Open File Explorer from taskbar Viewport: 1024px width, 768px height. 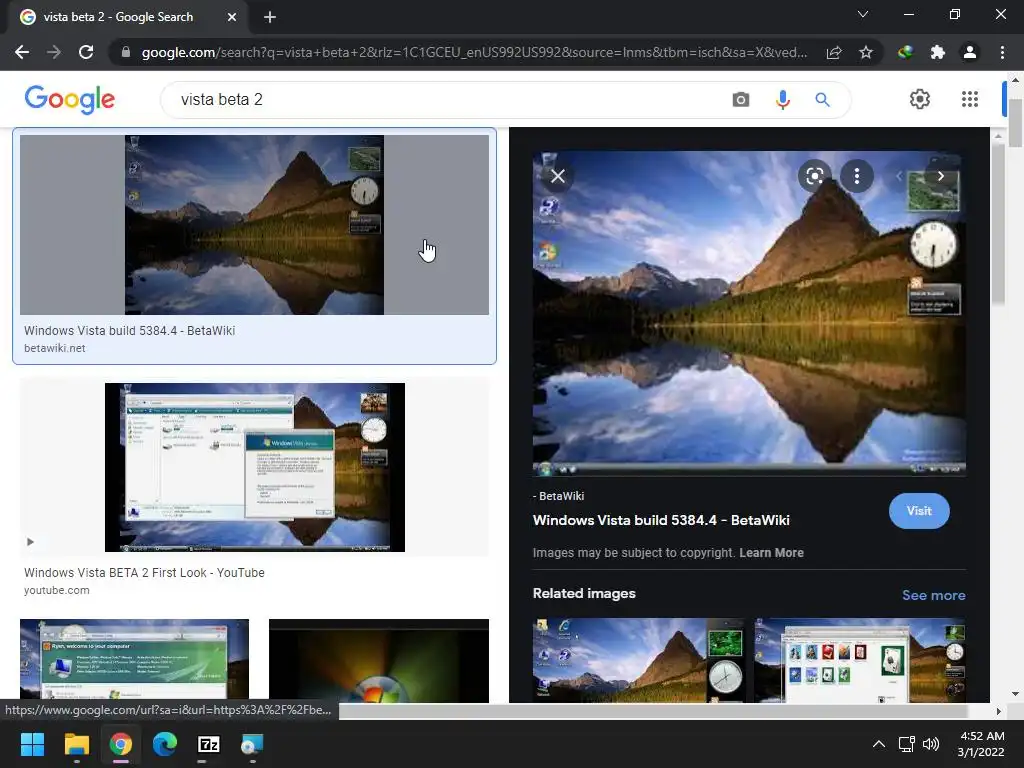76,744
